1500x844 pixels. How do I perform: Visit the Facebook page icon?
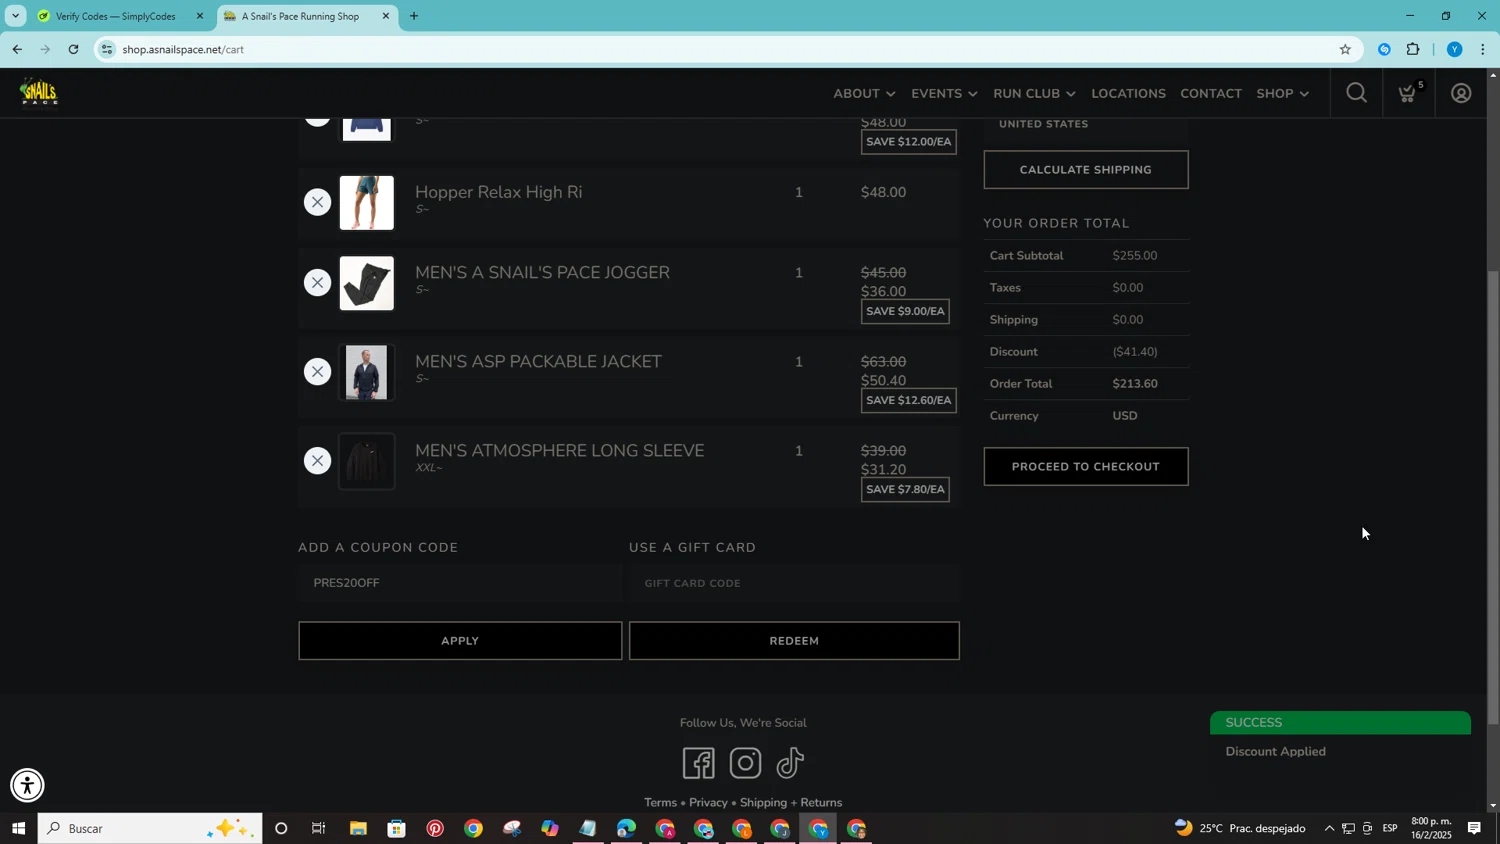pos(698,763)
